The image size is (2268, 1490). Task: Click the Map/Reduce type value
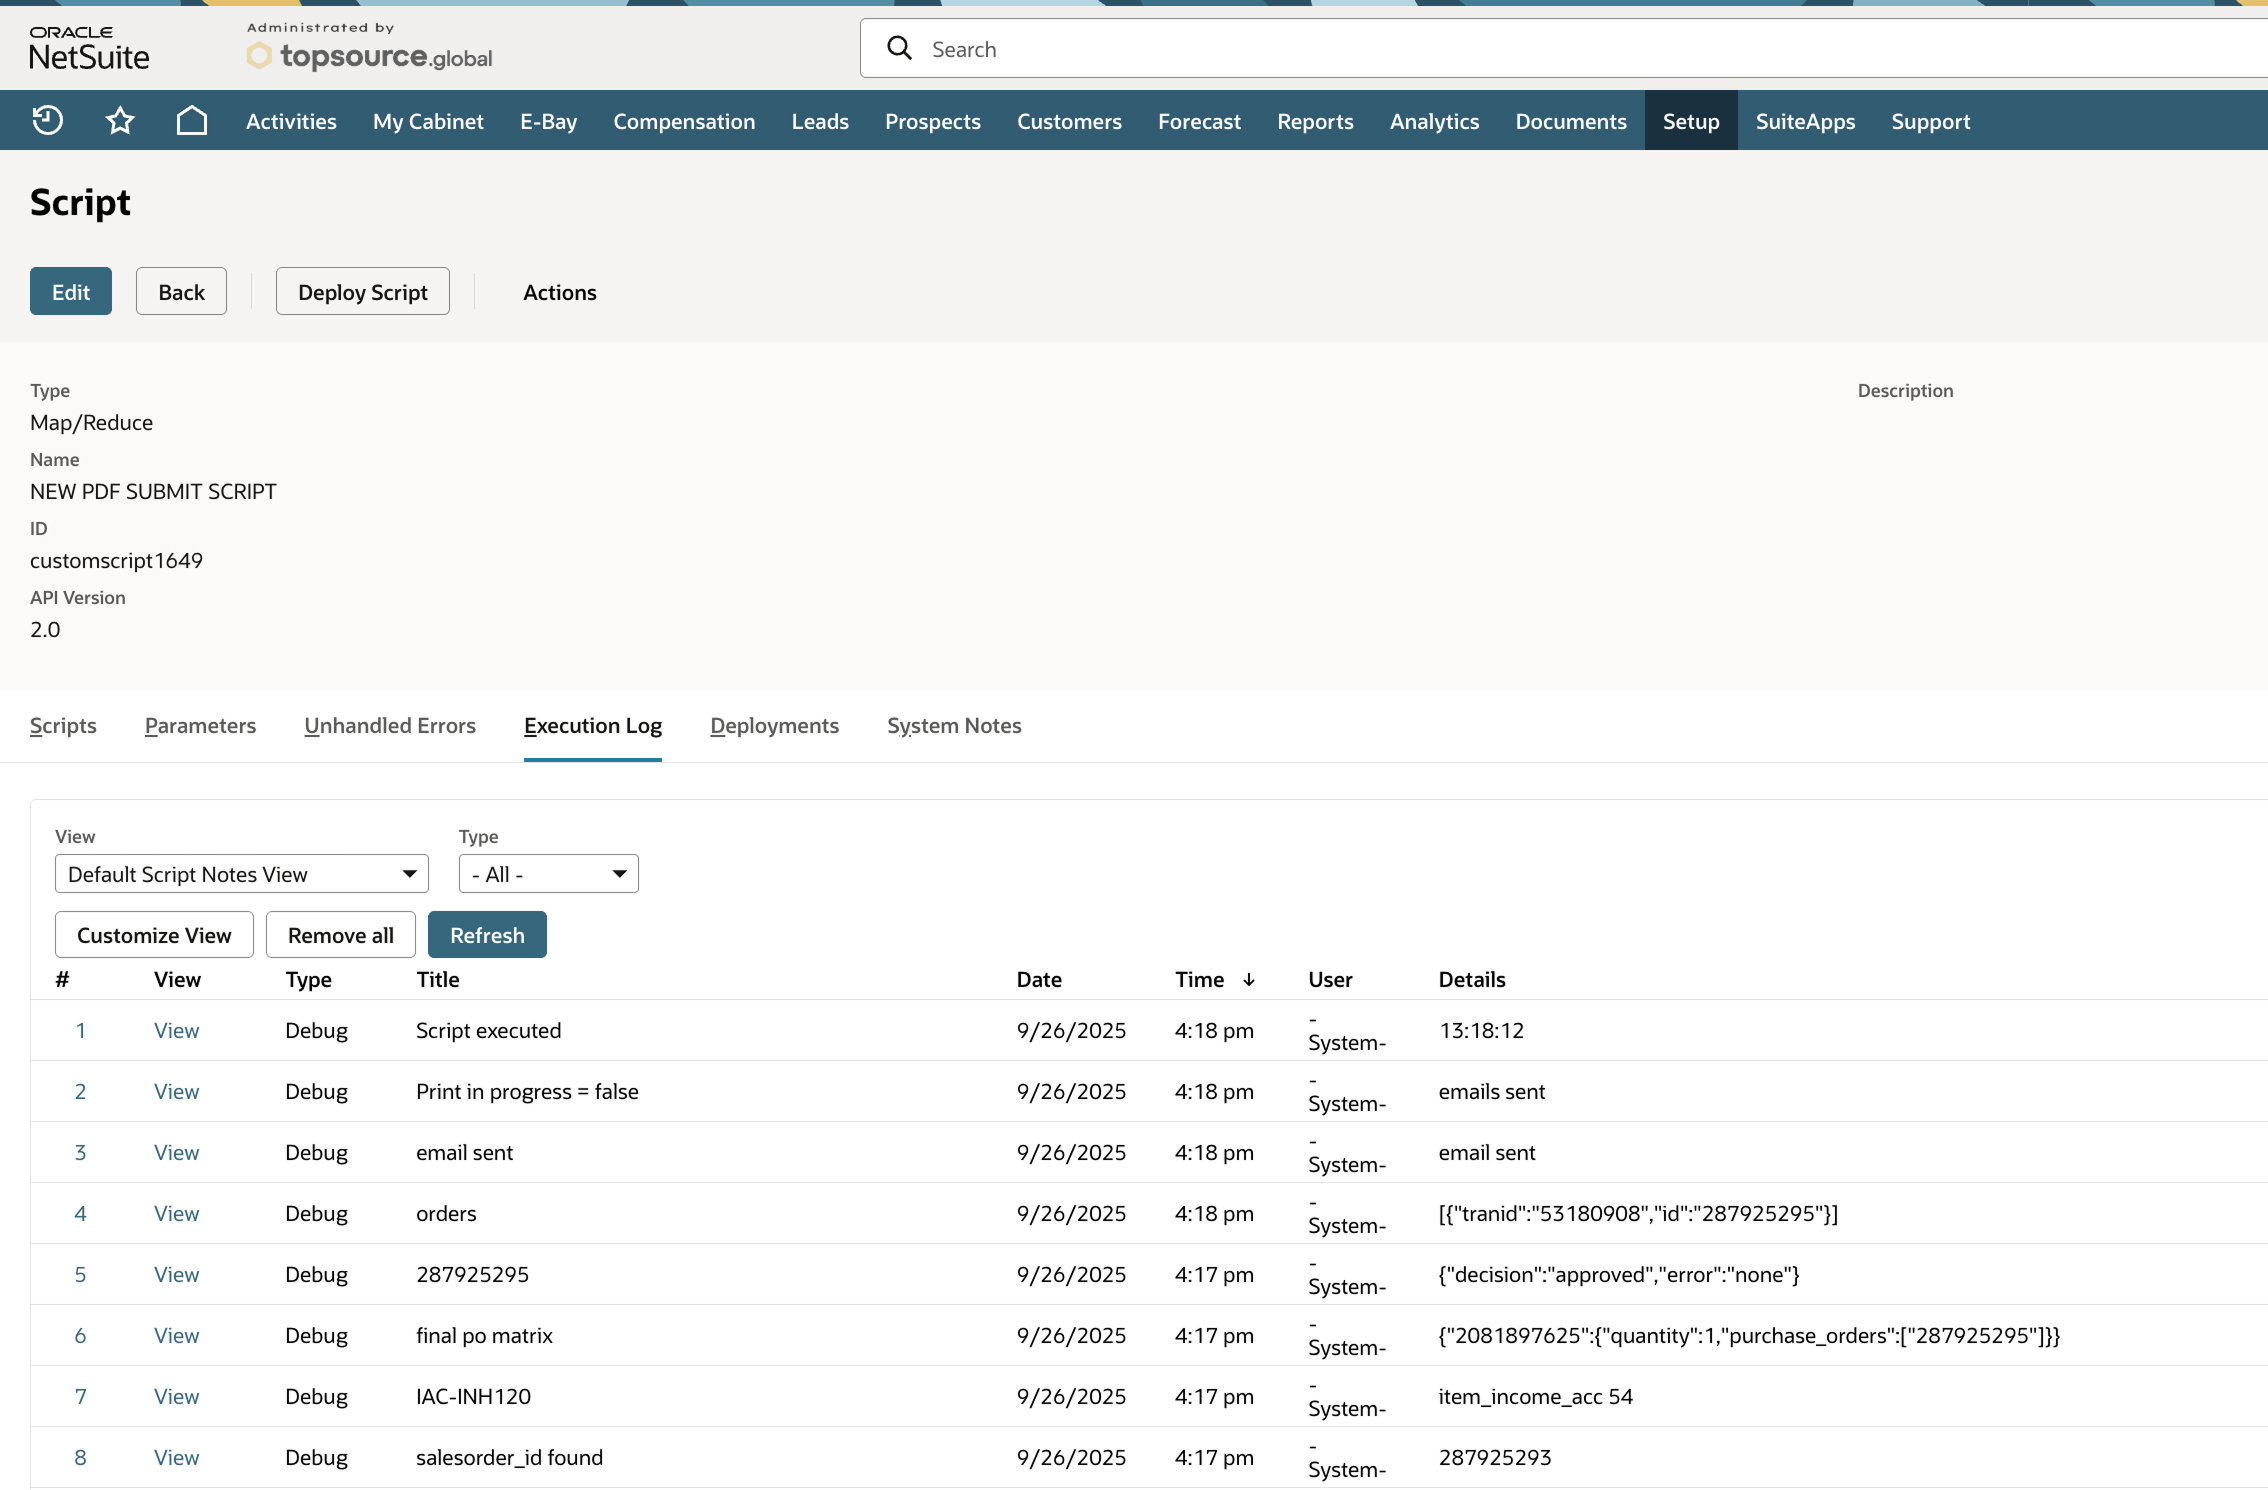[x=91, y=422]
